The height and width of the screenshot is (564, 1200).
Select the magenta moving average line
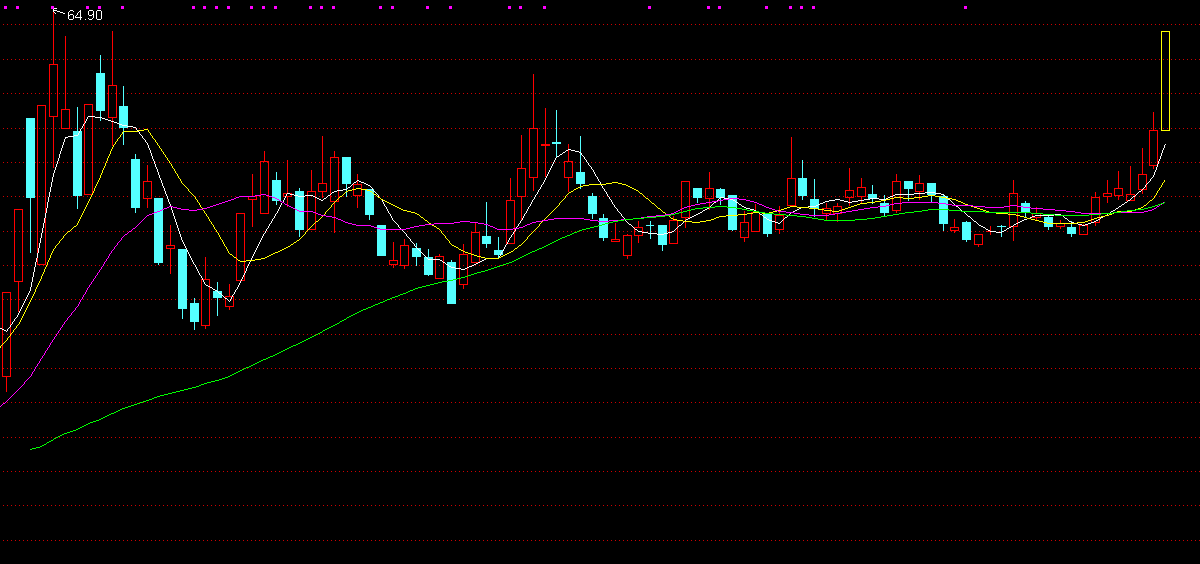pyautogui.click(x=90, y=290)
